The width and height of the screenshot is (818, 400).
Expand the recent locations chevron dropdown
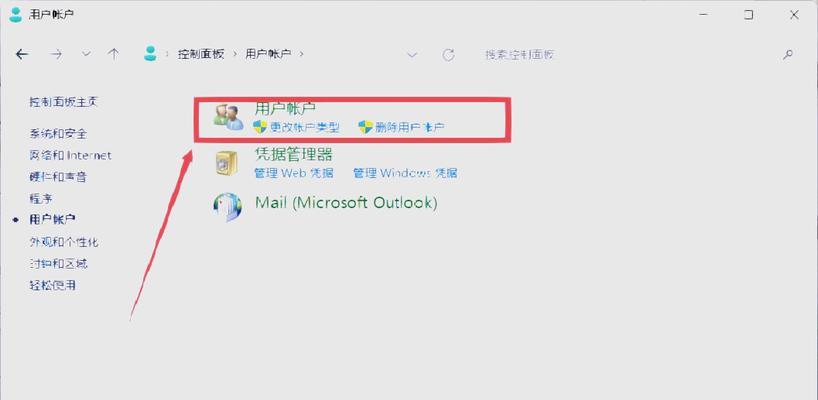tap(87, 54)
